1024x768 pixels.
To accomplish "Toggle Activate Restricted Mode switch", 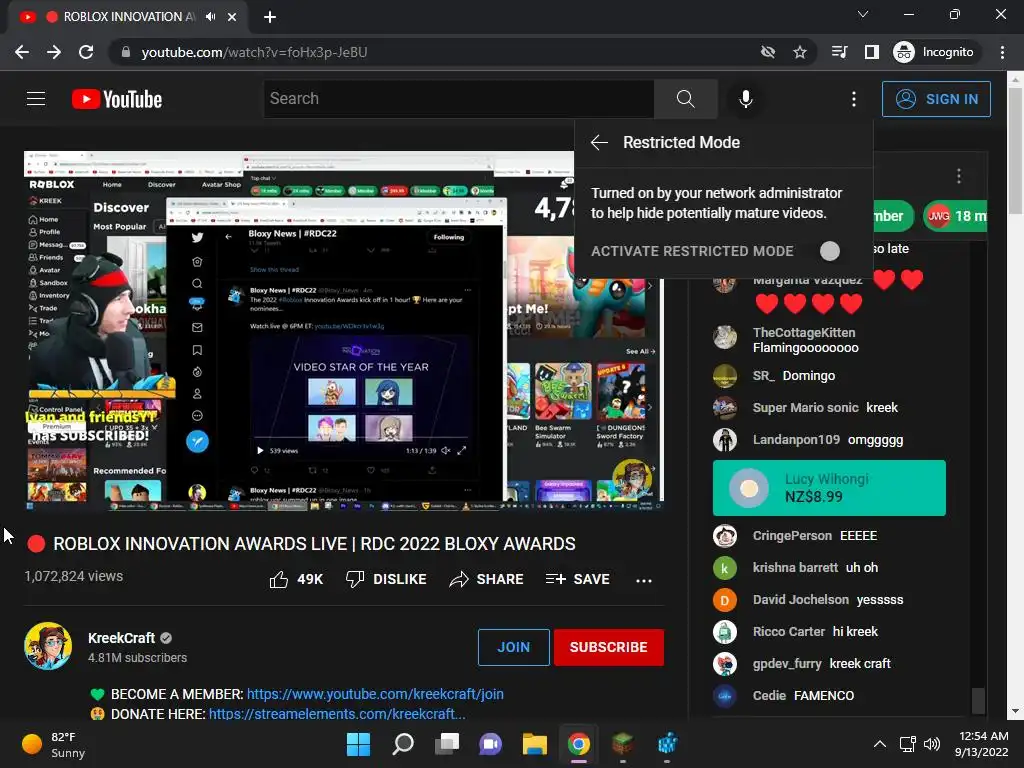I will pyautogui.click(x=829, y=251).
